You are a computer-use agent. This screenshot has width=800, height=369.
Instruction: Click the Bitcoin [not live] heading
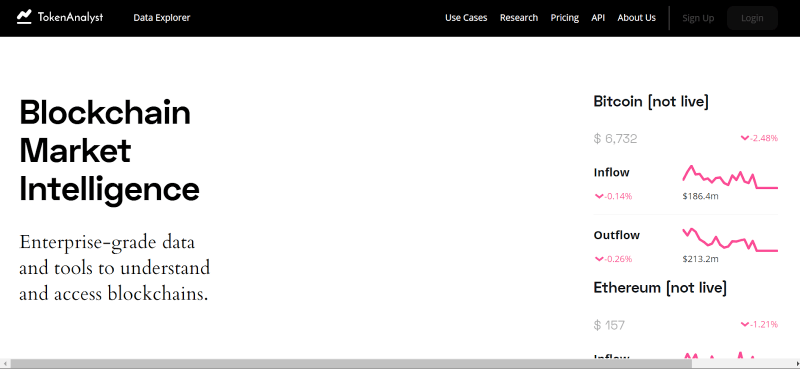coord(651,101)
